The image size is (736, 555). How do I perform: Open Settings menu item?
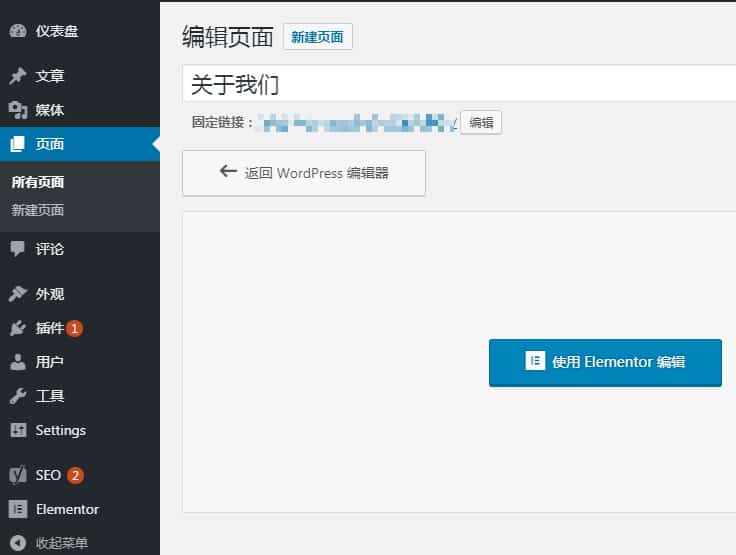(x=61, y=431)
